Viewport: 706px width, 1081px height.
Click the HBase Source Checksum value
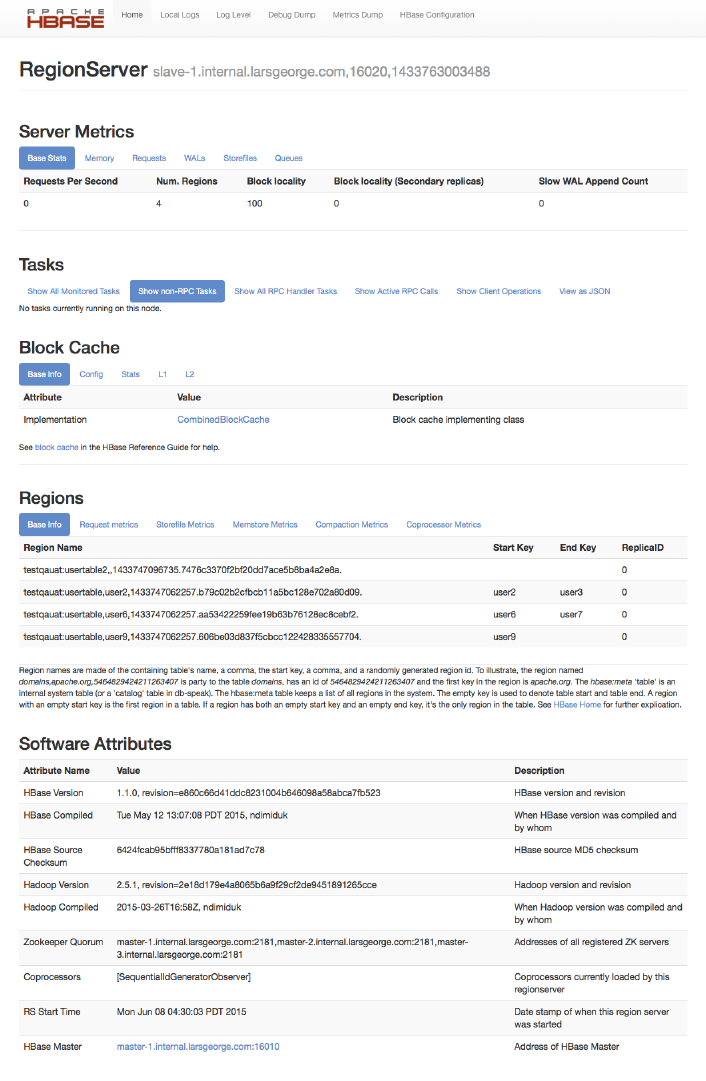tap(190, 849)
